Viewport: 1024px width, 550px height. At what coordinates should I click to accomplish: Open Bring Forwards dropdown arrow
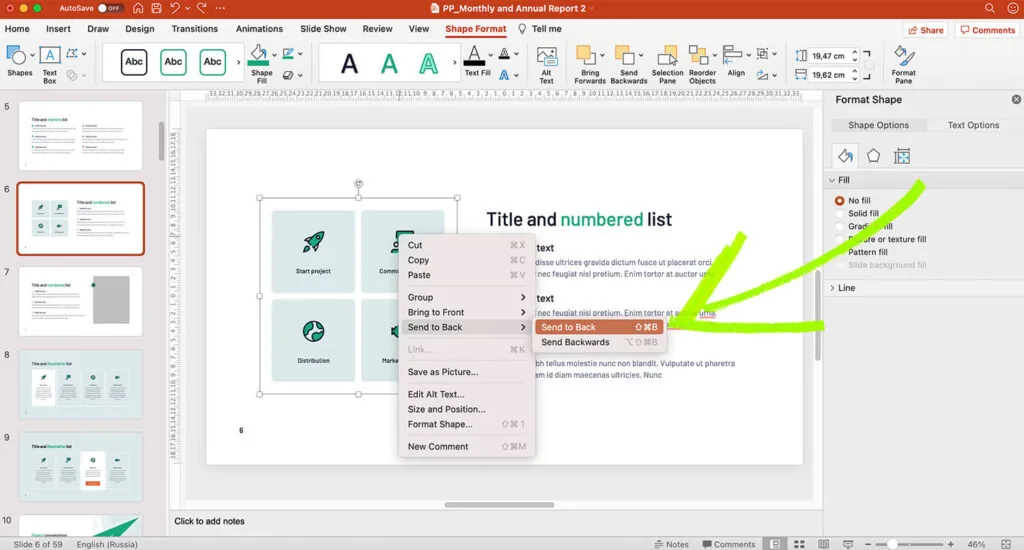click(x=601, y=55)
